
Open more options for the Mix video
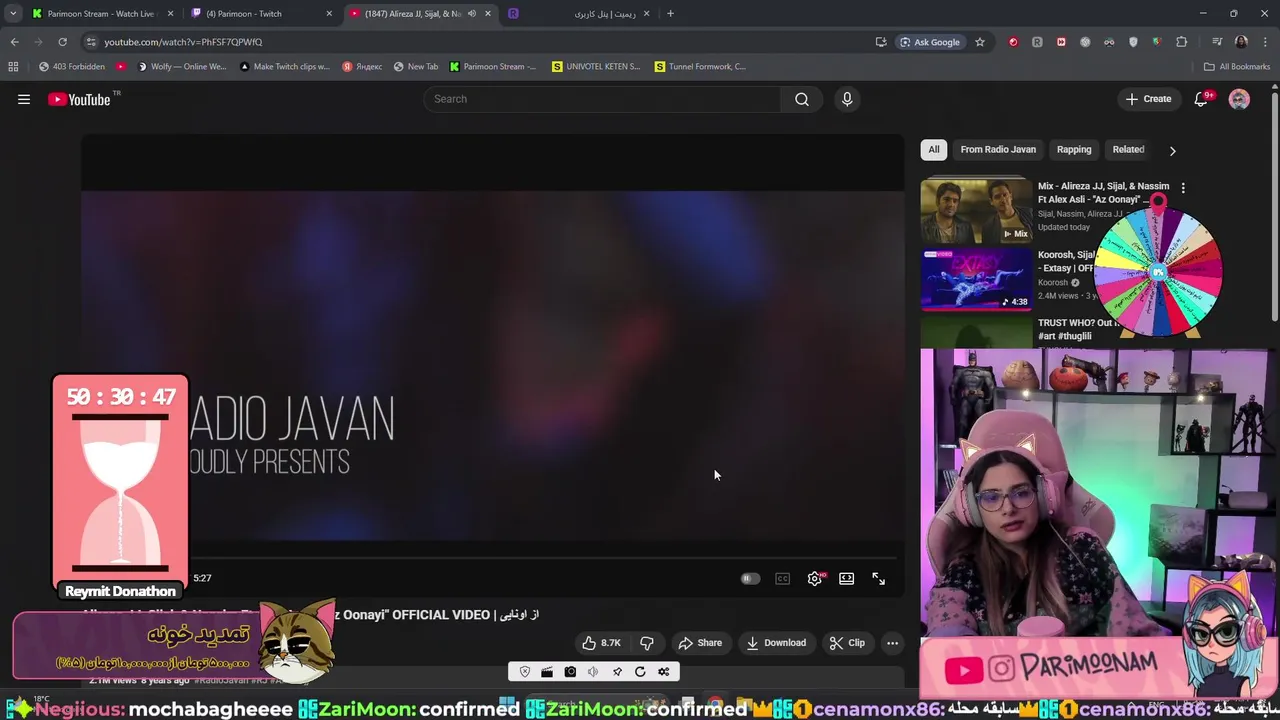[1183, 187]
